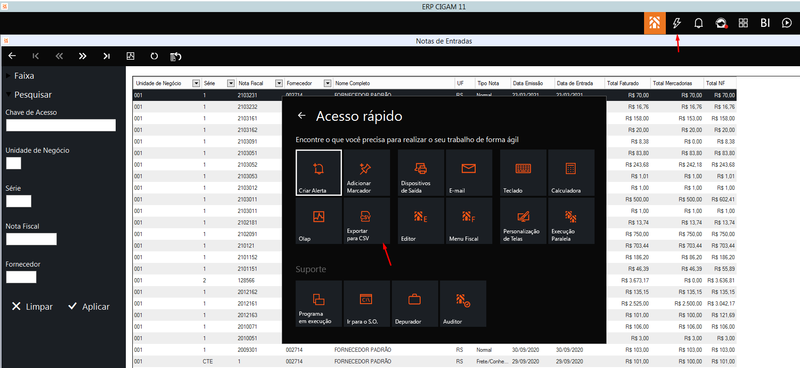Open Execução Paralela tile

[x=571, y=221]
